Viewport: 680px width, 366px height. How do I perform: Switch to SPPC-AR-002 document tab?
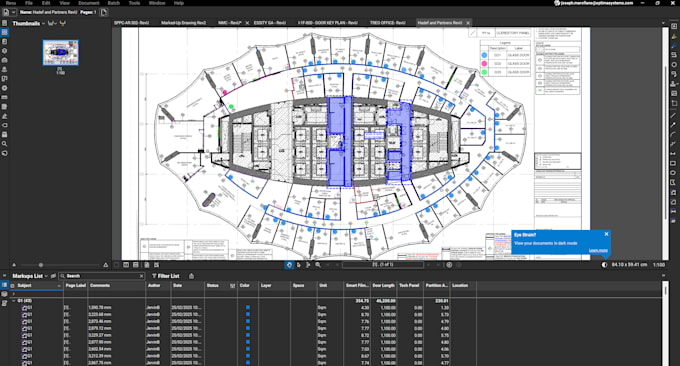(x=131, y=23)
